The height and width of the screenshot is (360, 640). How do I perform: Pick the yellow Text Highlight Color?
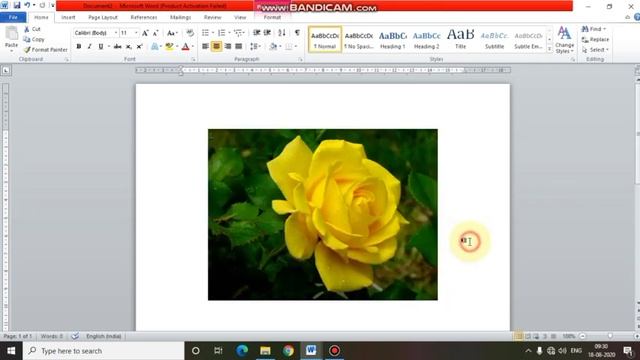[x=169, y=47]
